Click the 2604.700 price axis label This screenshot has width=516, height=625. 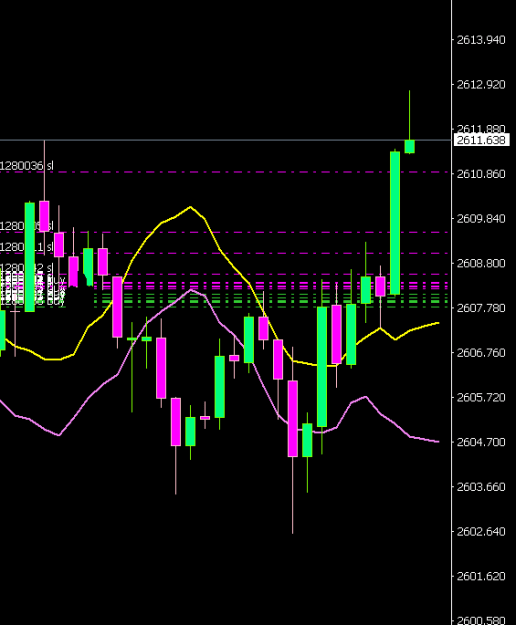[x=481, y=442]
